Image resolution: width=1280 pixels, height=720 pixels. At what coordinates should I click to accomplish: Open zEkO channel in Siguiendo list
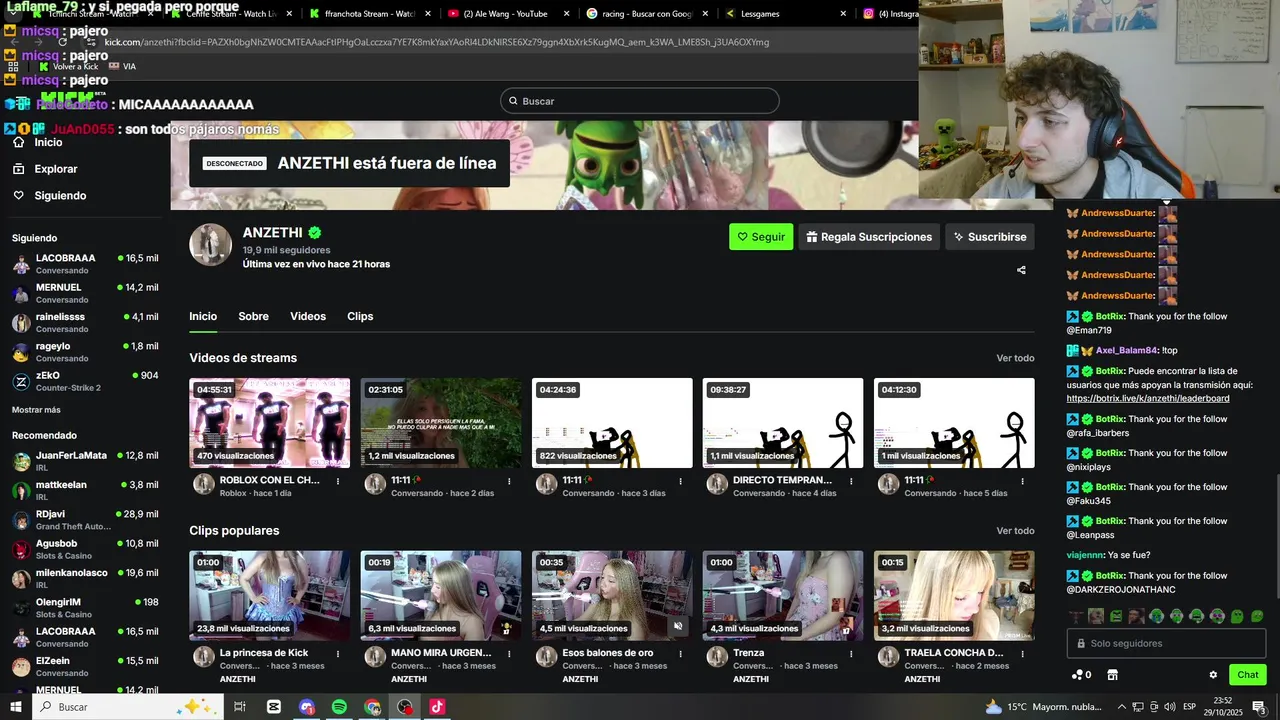pos(85,381)
